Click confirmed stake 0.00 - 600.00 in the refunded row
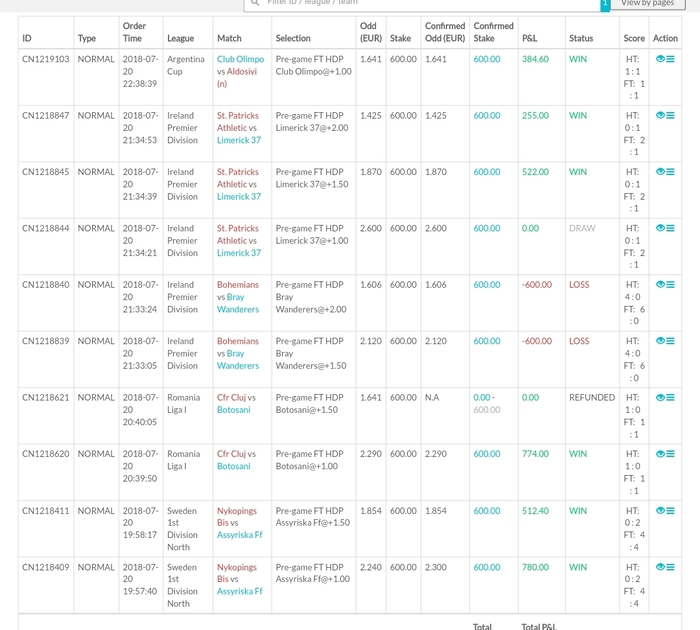This screenshot has width=700, height=630. [x=487, y=404]
